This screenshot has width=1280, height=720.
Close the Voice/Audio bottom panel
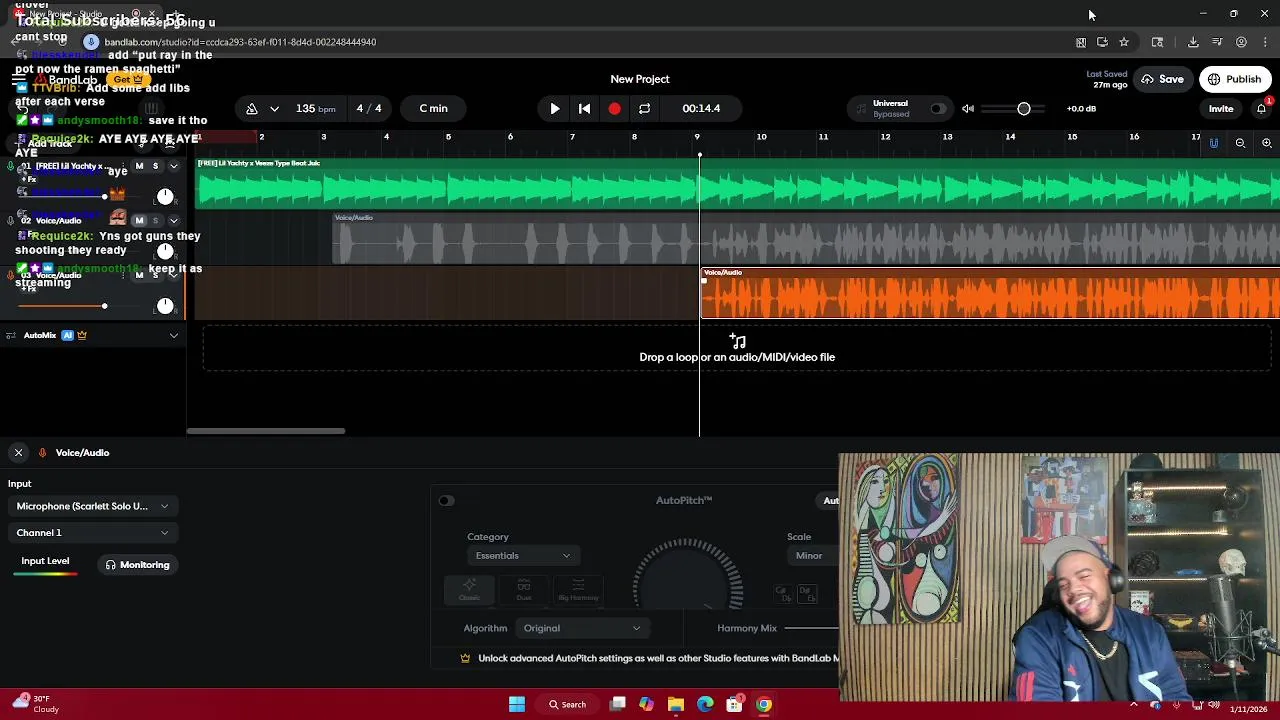coord(18,453)
